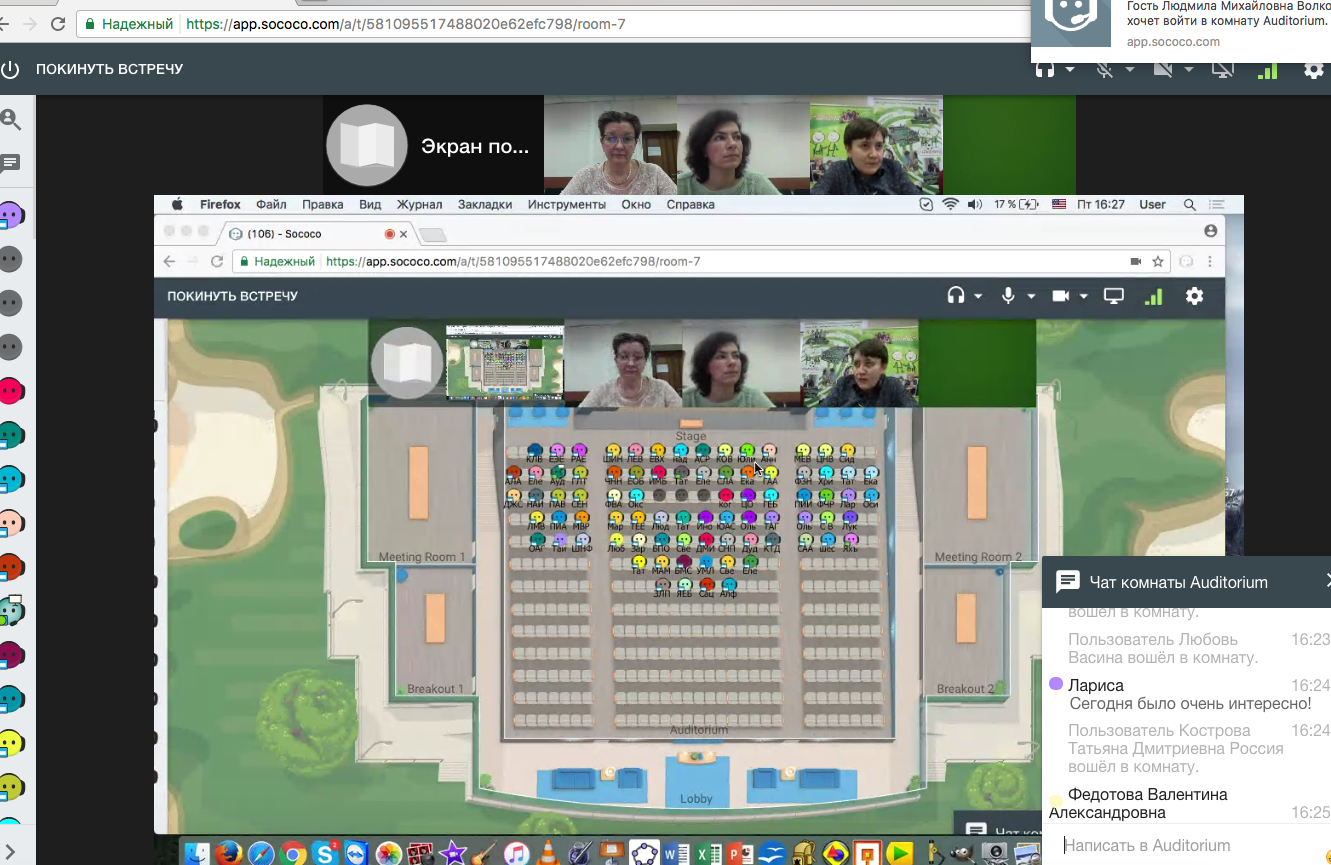Expand the microphone options dropdown arrow
The height and width of the screenshot is (865, 1331).
tap(1130, 70)
